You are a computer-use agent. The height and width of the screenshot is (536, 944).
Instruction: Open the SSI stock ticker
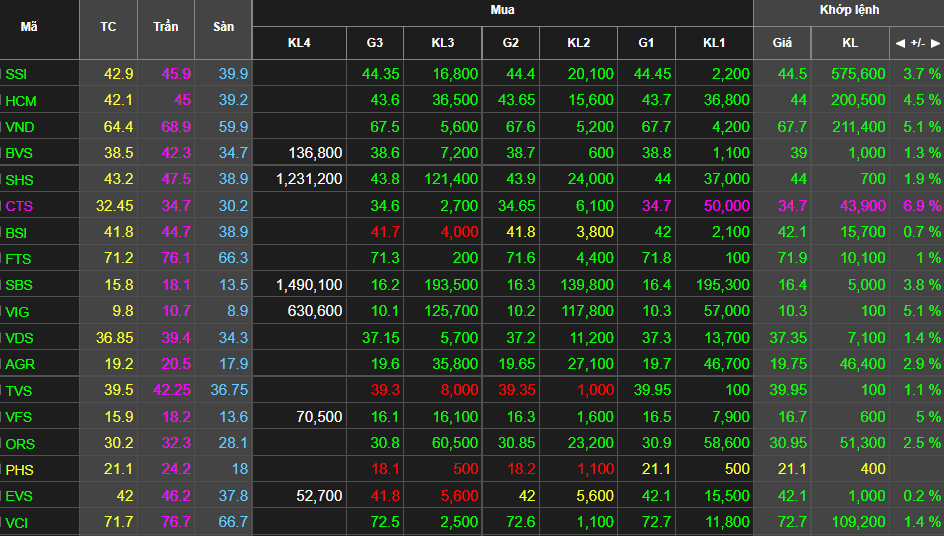tap(17, 74)
